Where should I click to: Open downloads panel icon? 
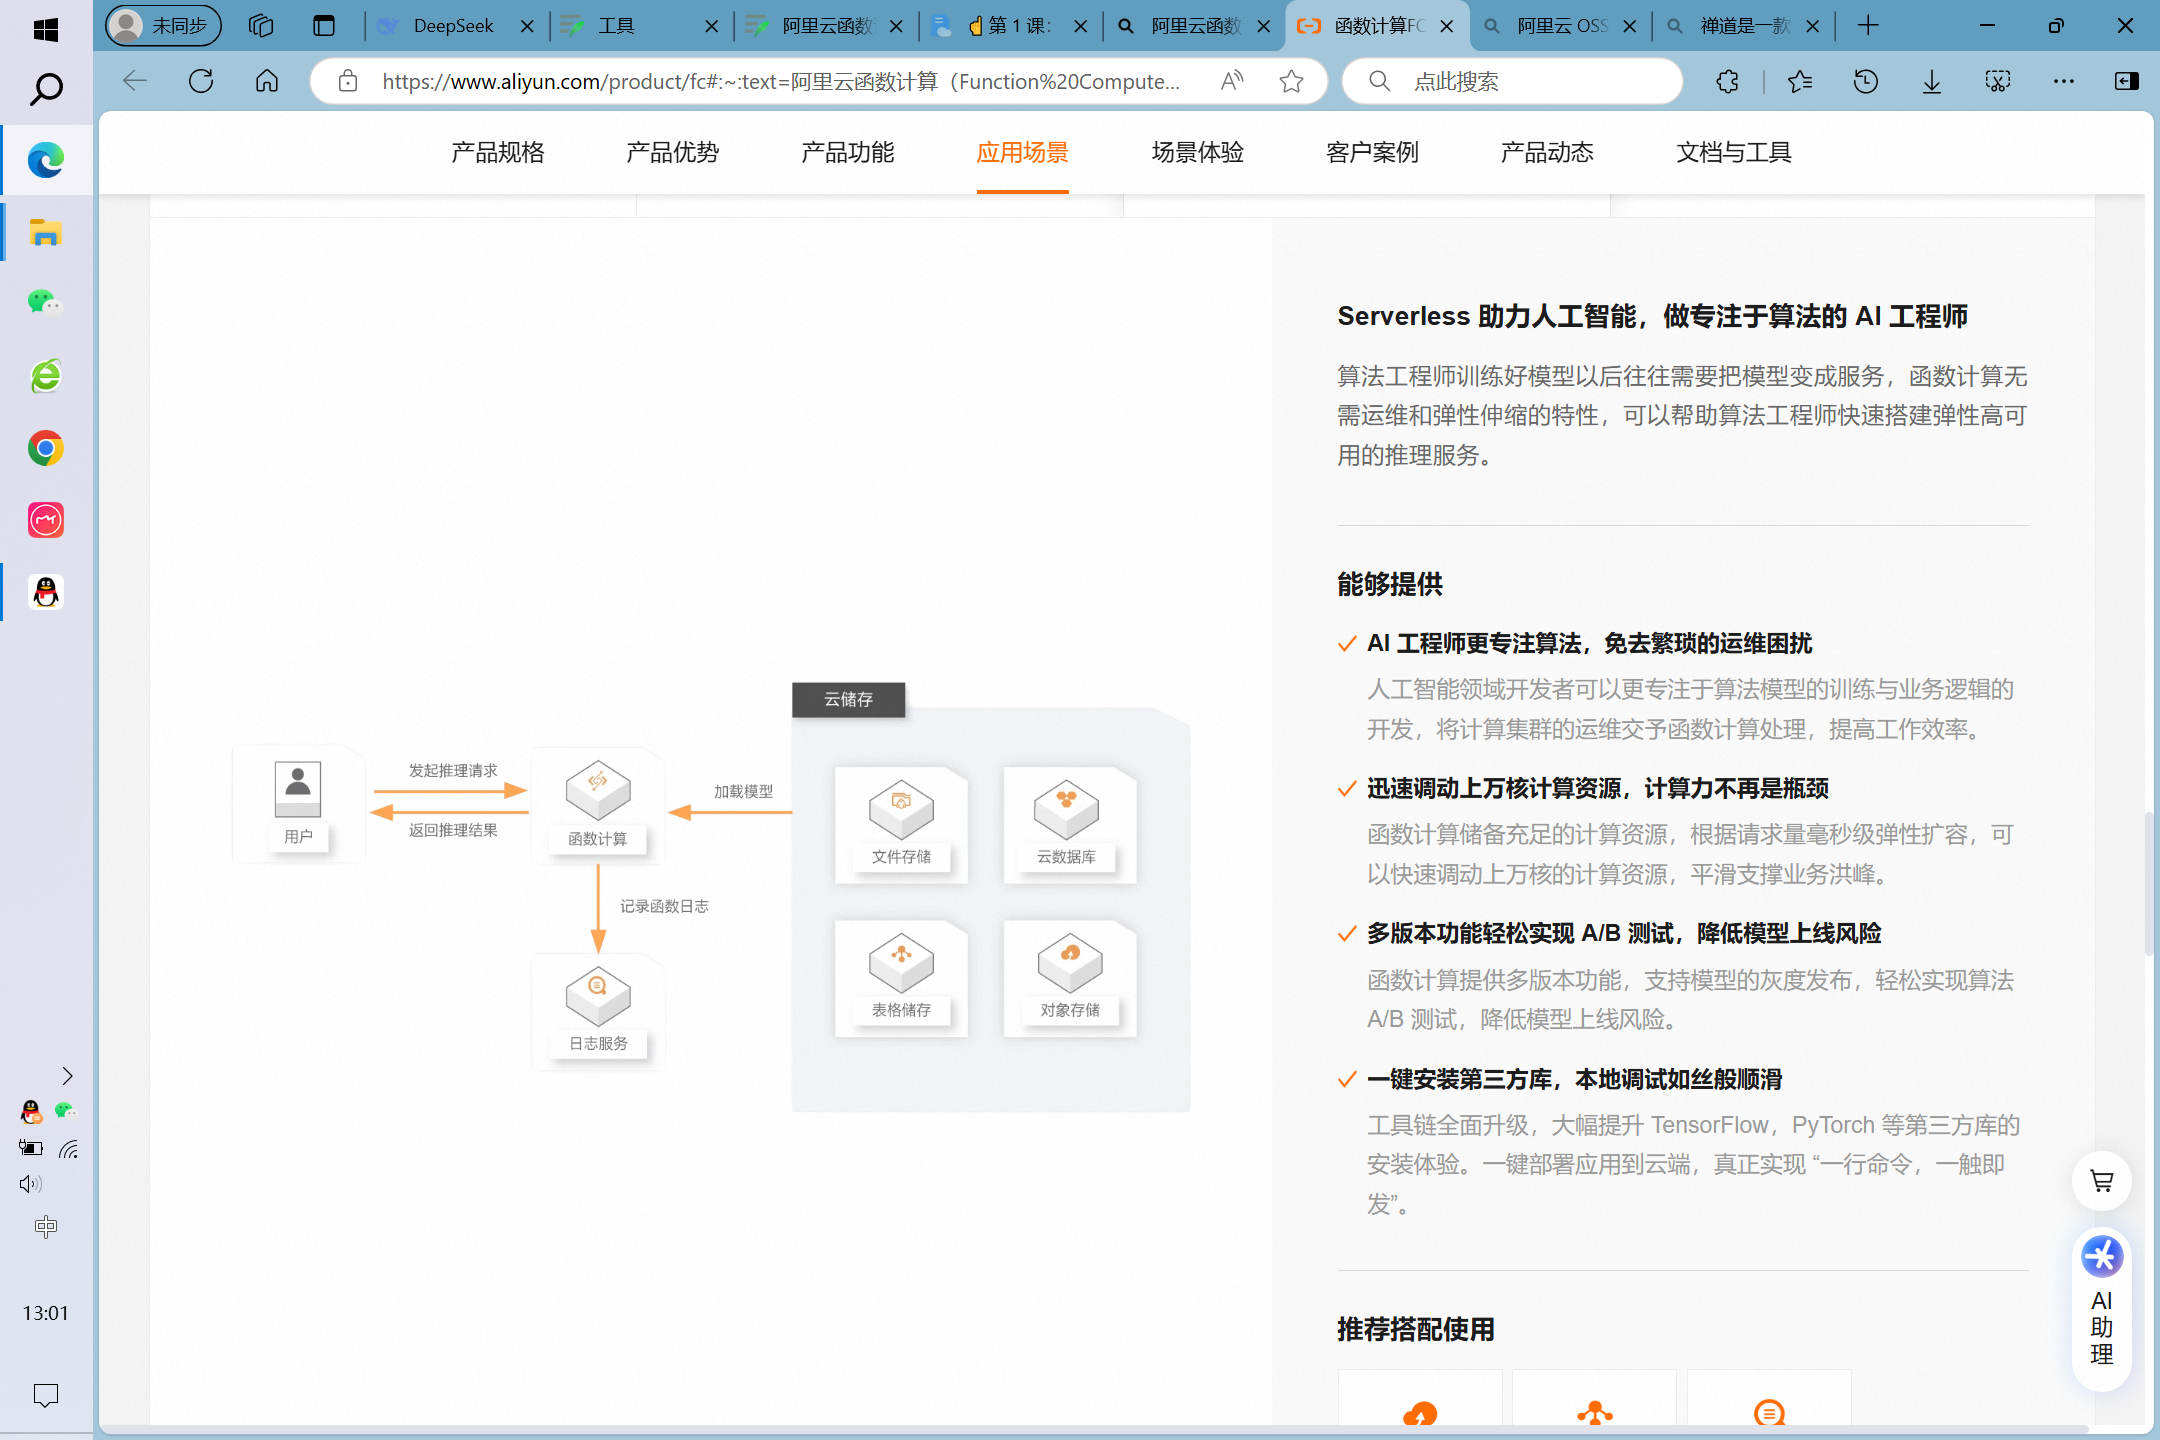(x=1932, y=81)
